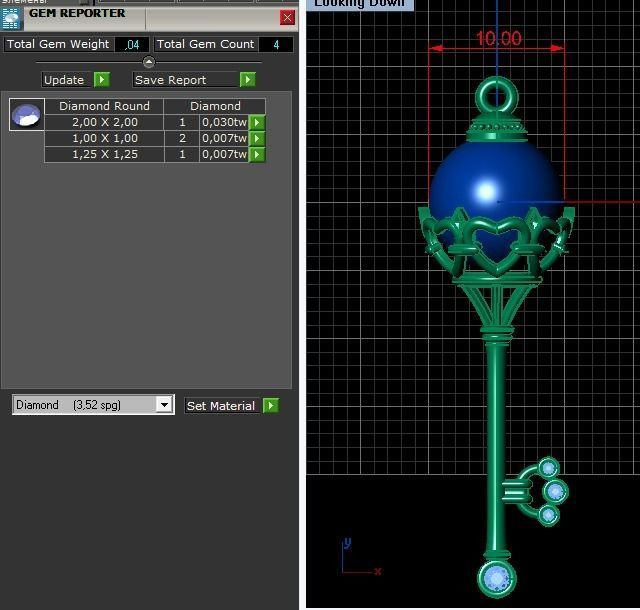
Task: Click green arrow for 2,00 X 2,00 row
Action: pyautogui.click(x=257, y=123)
